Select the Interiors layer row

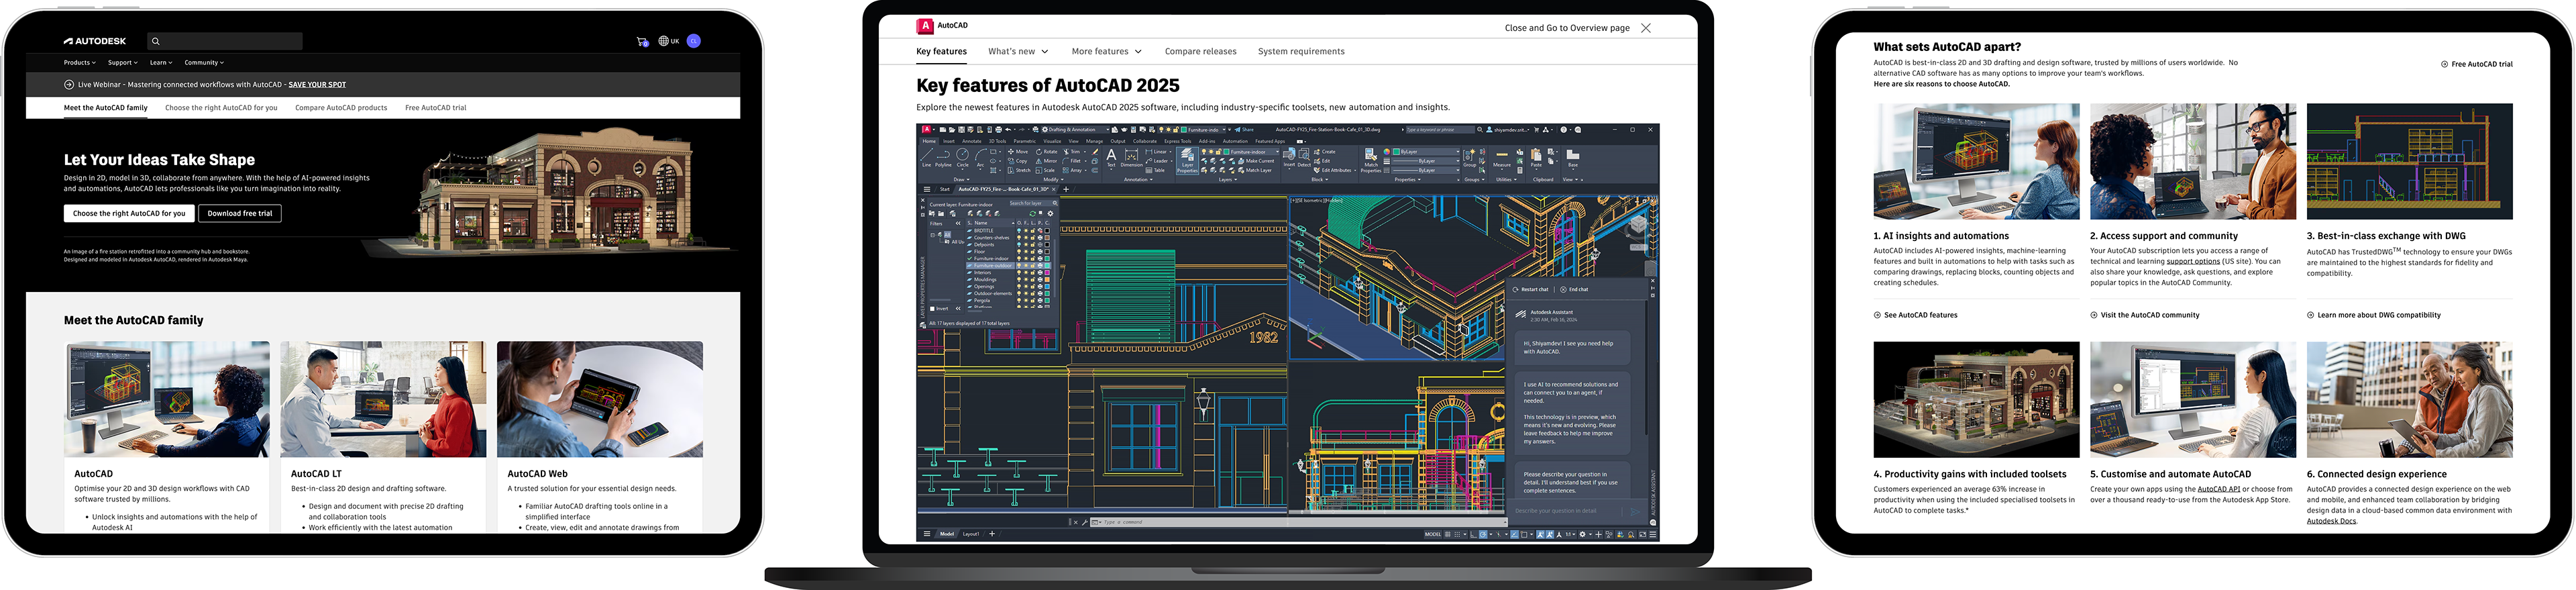pos(1009,273)
